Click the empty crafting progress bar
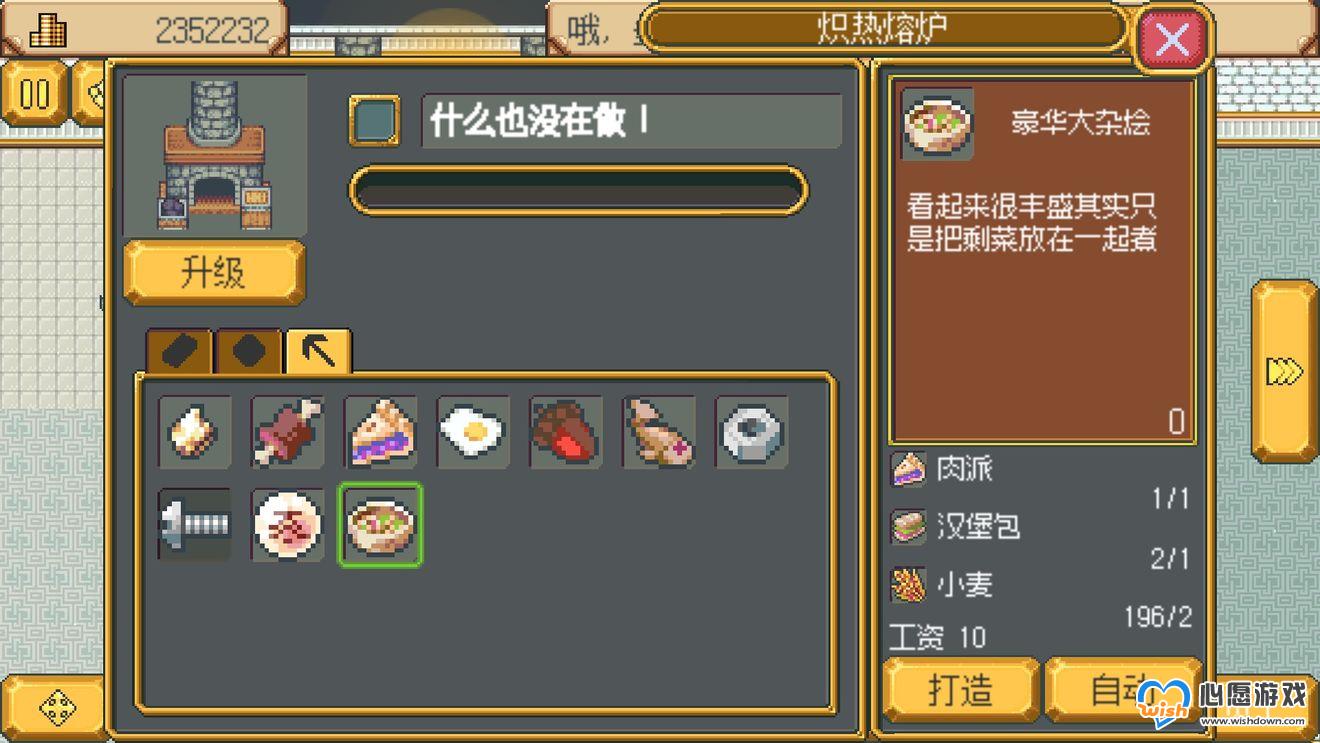The height and width of the screenshot is (743, 1320). 578,190
